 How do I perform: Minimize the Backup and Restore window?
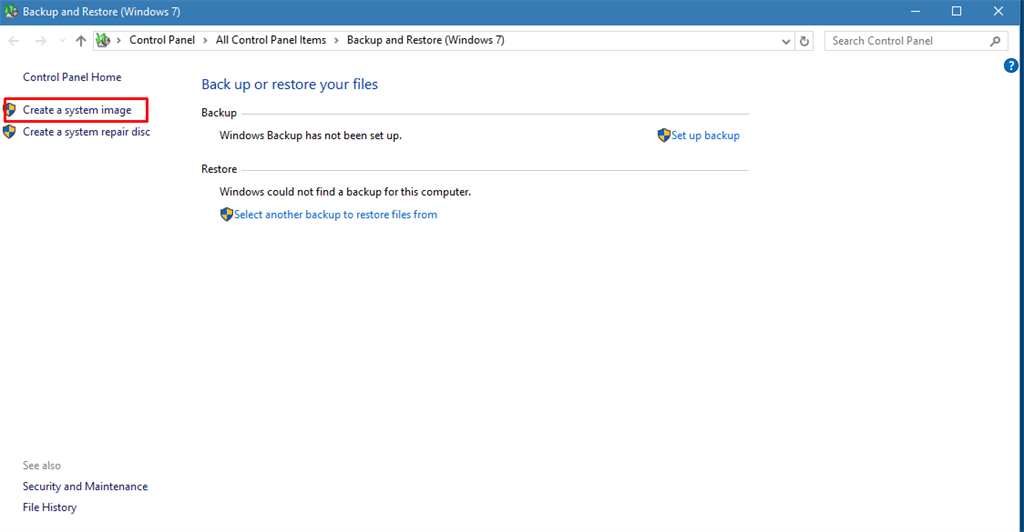[916, 12]
